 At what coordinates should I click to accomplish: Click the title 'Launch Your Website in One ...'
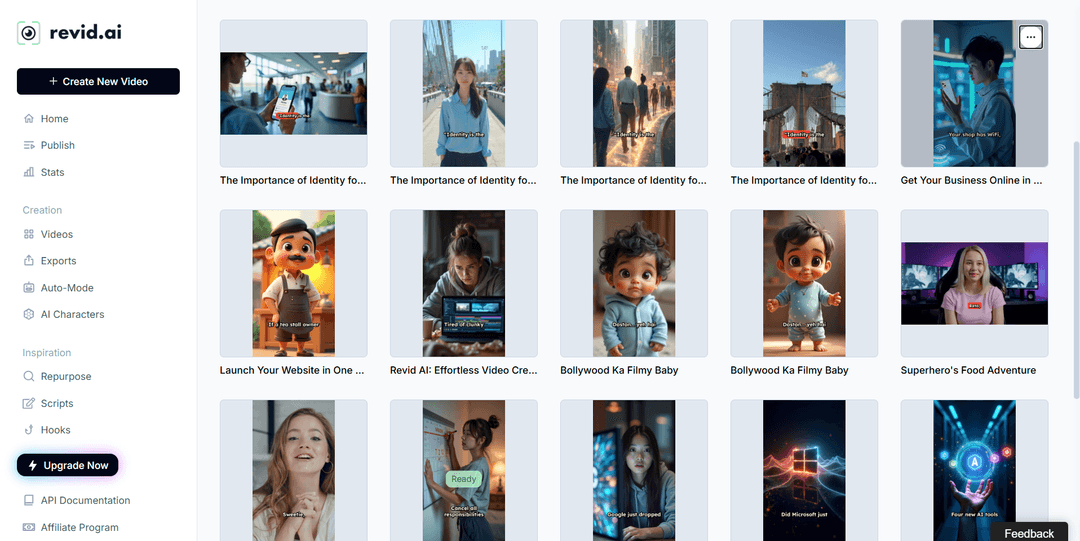click(x=292, y=370)
